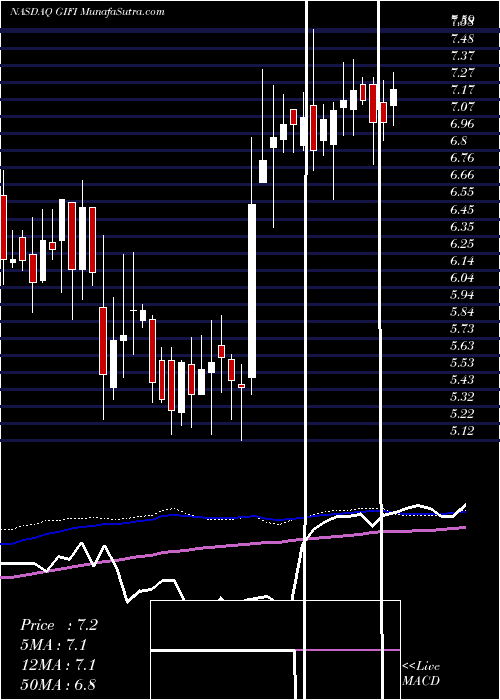This screenshot has height=700, width=500.
Task: Click the 5.32 price axis label
Action: click(462, 396)
